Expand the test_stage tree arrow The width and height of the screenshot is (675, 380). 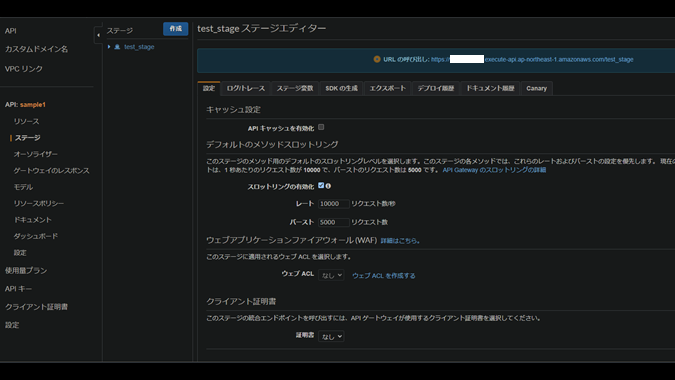[x=109, y=46]
